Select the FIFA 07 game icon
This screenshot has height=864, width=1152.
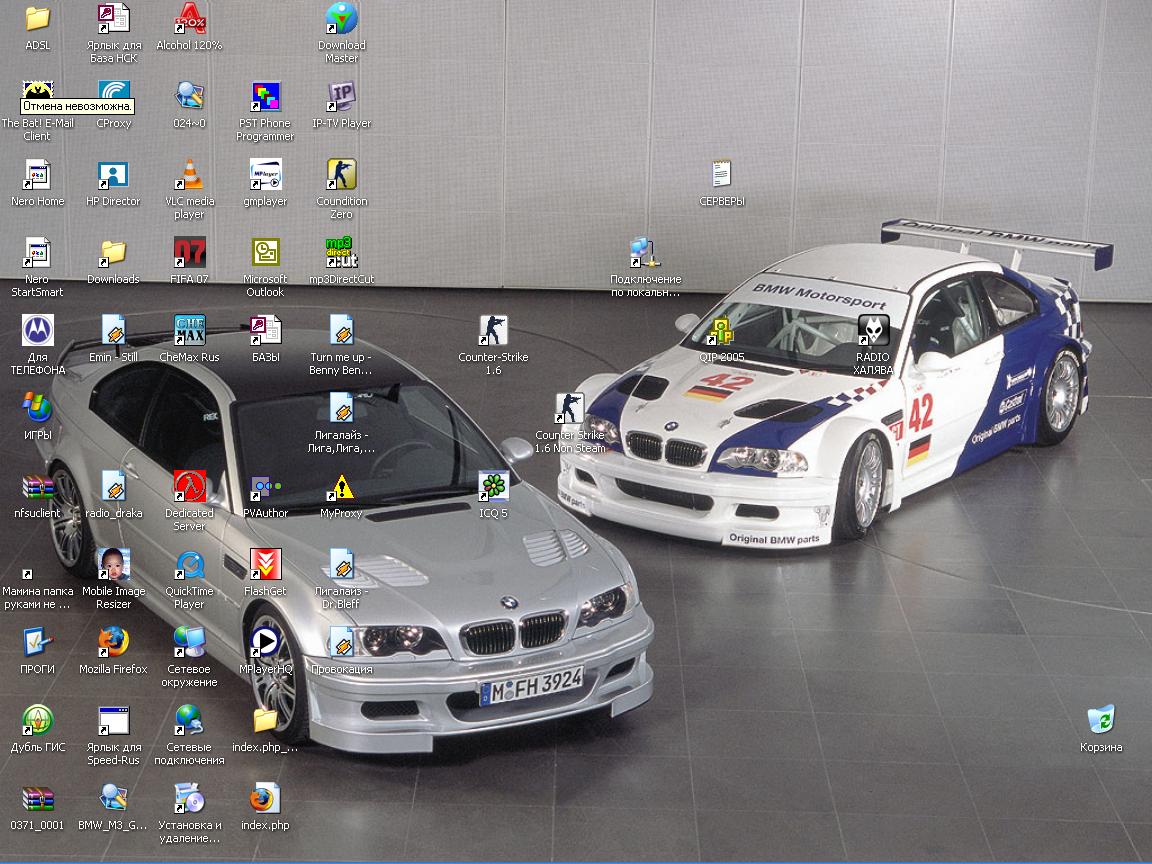pyautogui.click(x=189, y=253)
